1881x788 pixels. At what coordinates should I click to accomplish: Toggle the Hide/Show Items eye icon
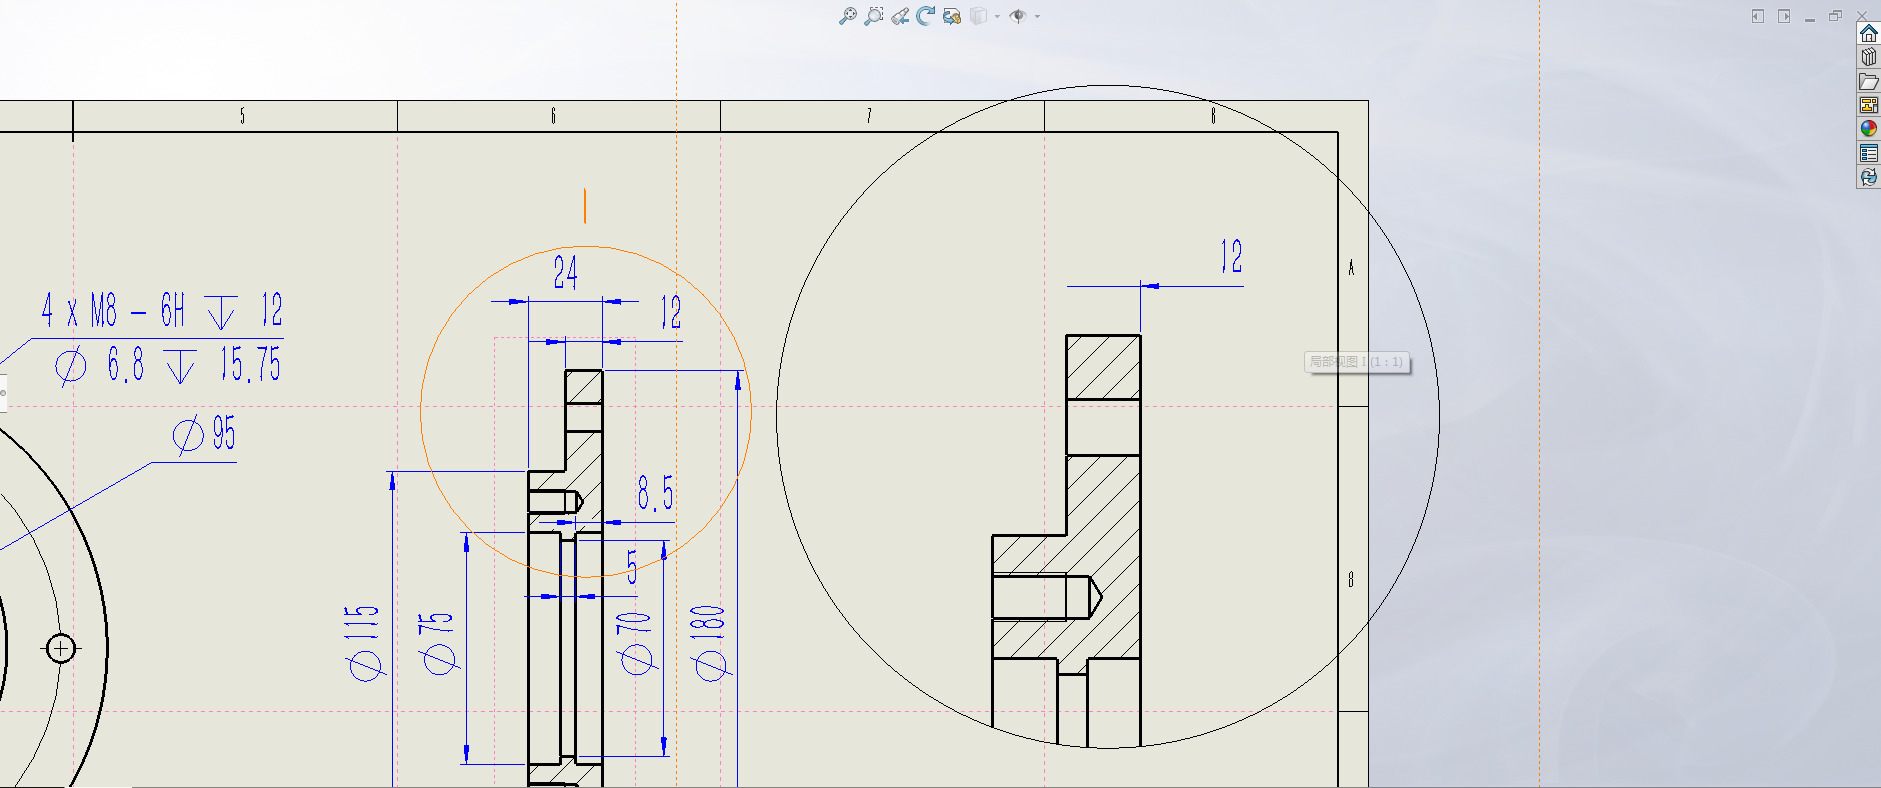[1018, 16]
